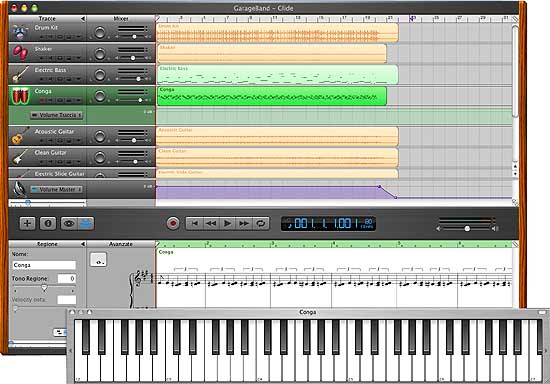Click the Electric Bass instrument icon
The height and width of the screenshot is (384, 550).
coord(20,74)
